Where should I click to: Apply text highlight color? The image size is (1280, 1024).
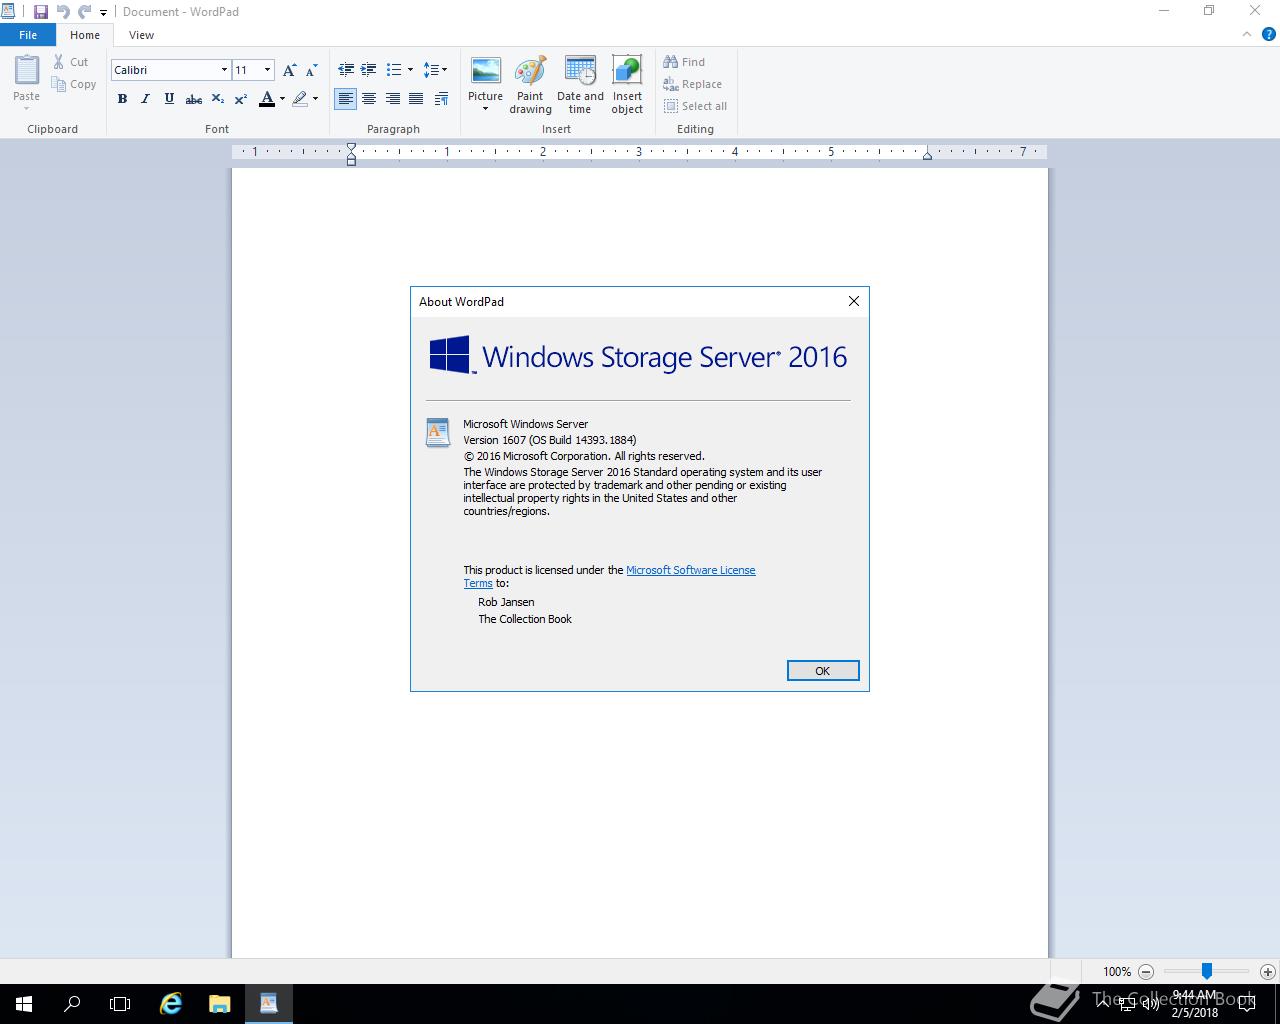299,99
